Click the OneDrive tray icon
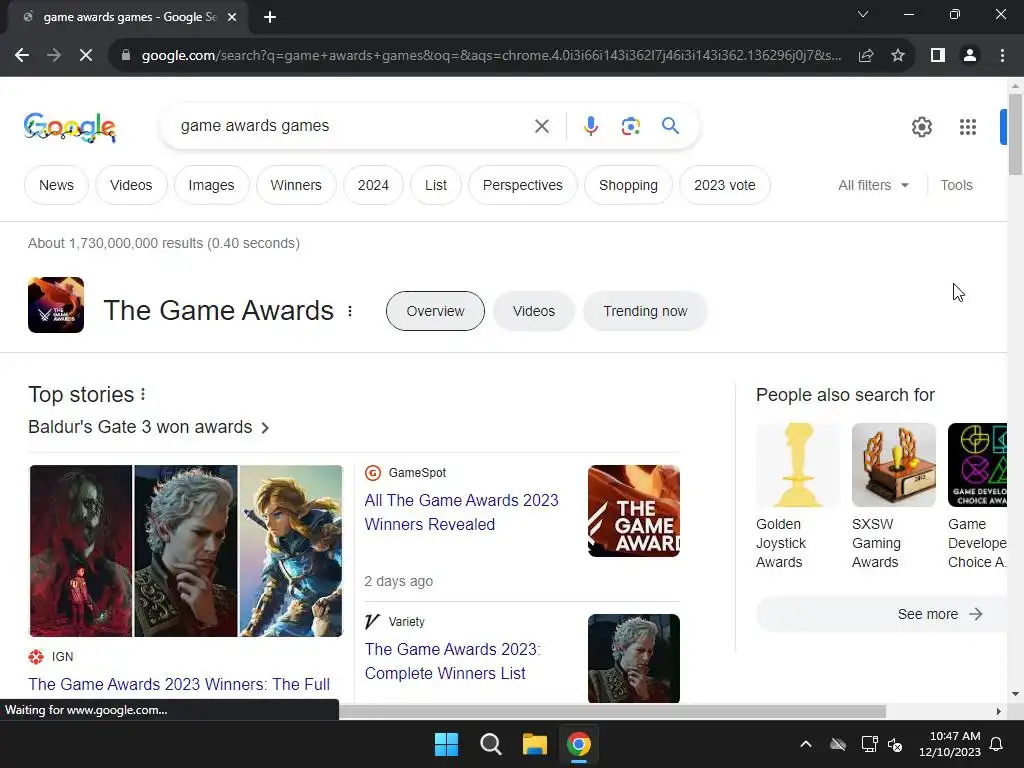The width and height of the screenshot is (1024, 768). pos(838,744)
